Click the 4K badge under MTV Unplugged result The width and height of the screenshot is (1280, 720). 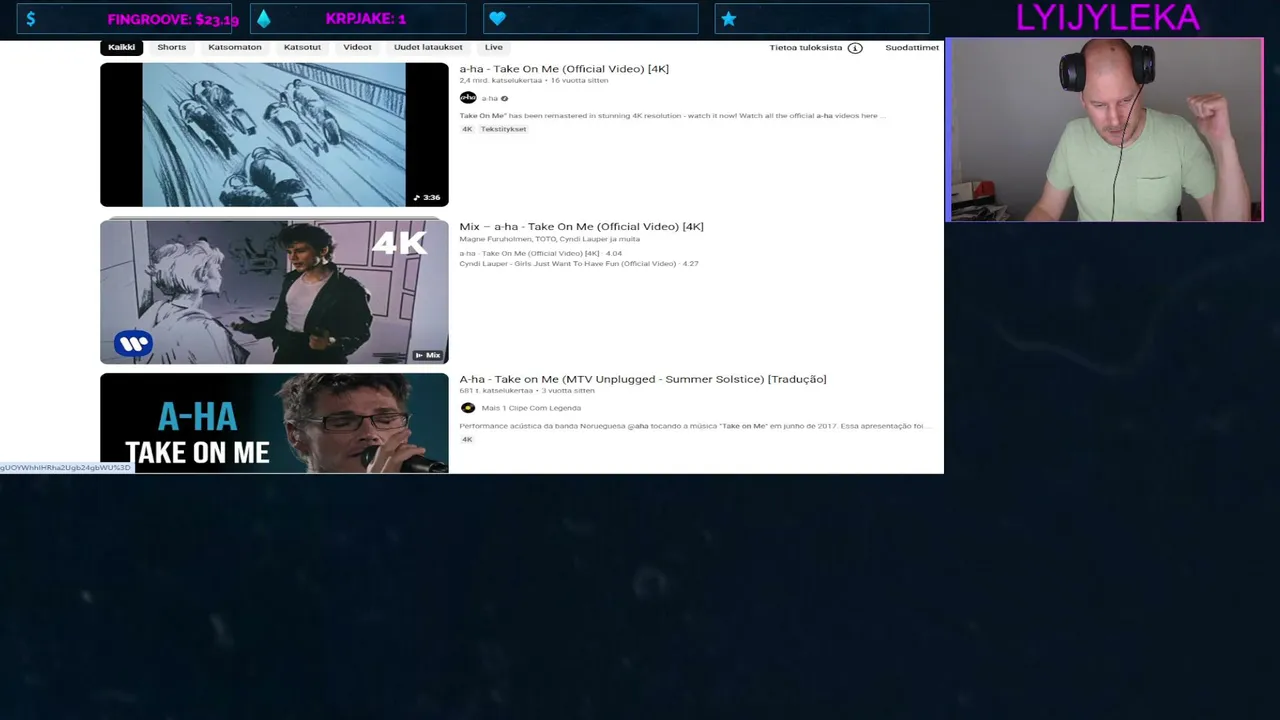[467, 440]
